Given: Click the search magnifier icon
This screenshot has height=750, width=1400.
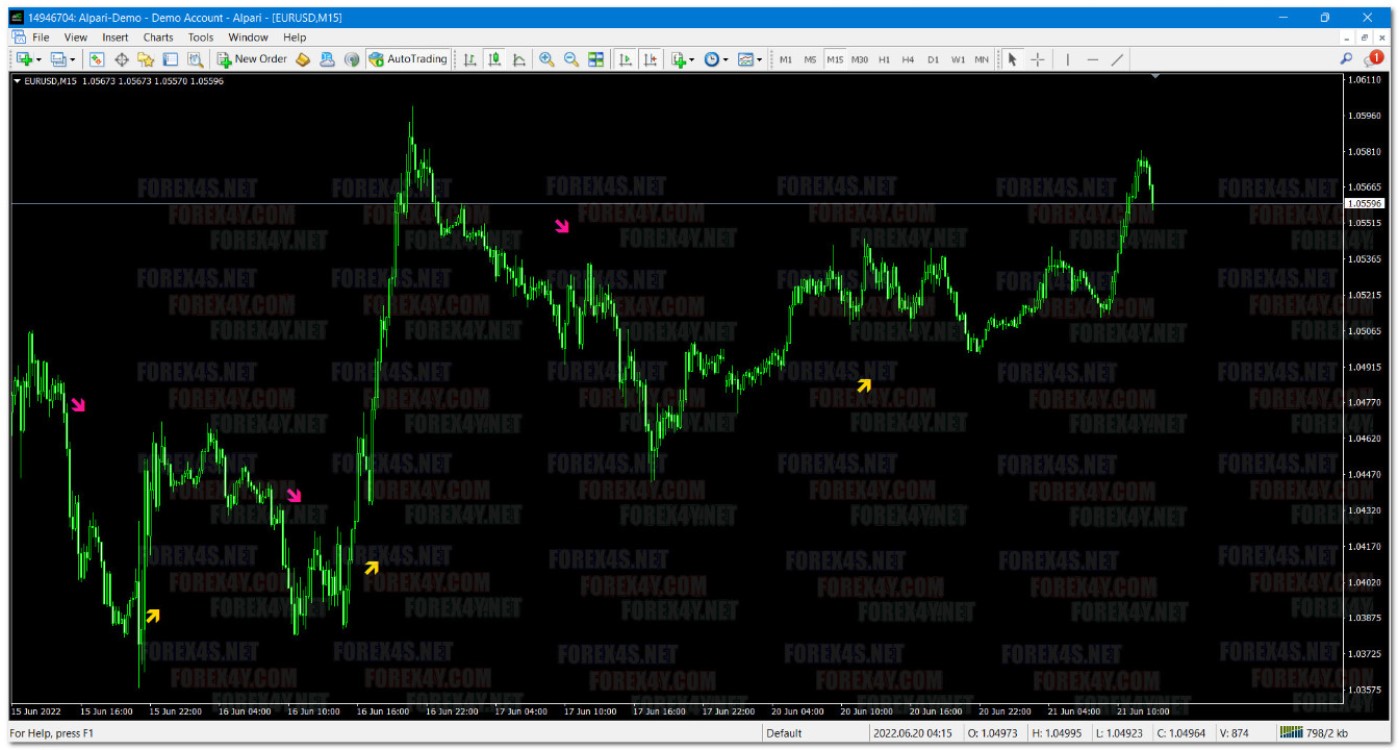Looking at the screenshot, I should pos(1346,60).
